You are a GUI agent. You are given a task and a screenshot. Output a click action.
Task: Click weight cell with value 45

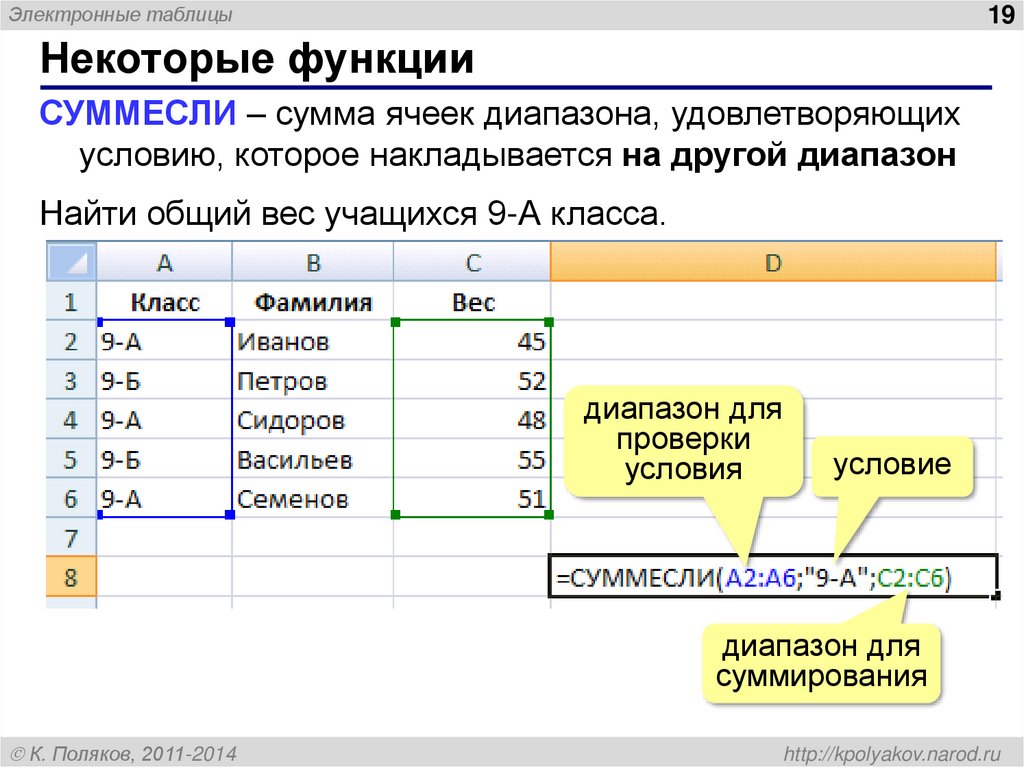coord(472,341)
